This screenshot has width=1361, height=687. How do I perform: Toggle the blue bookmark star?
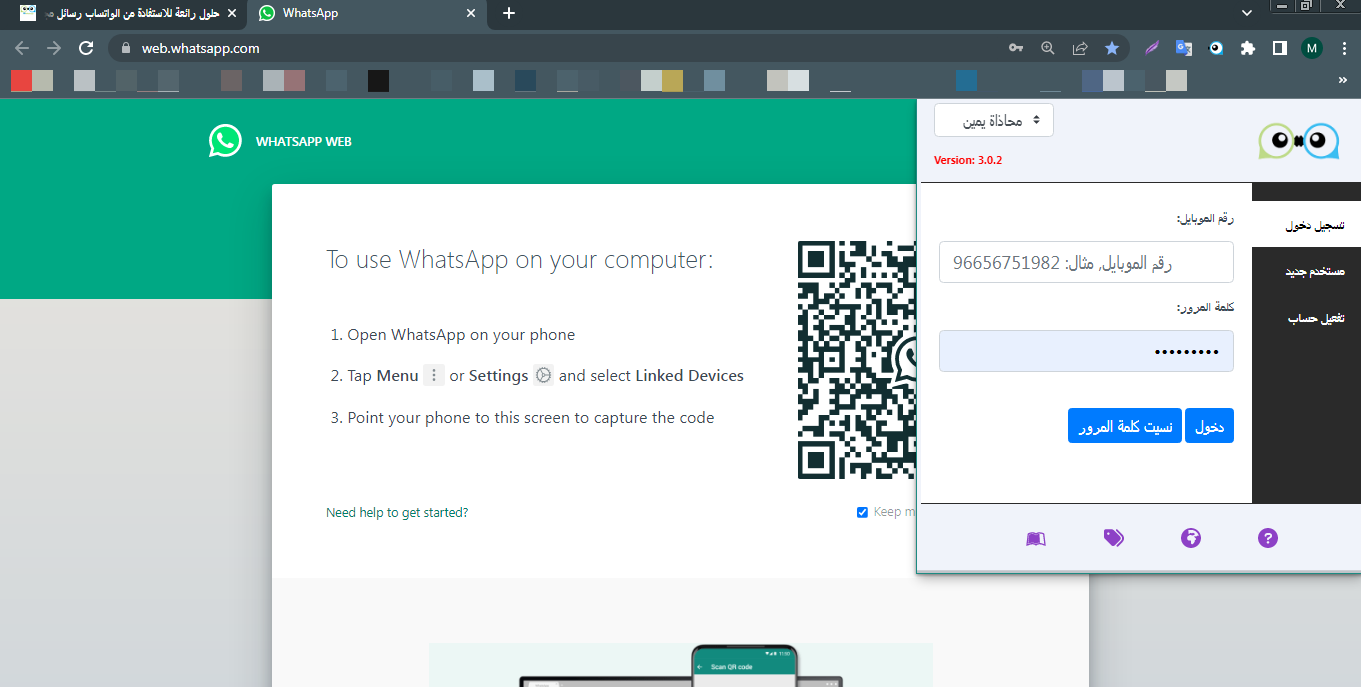coord(1112,48)
